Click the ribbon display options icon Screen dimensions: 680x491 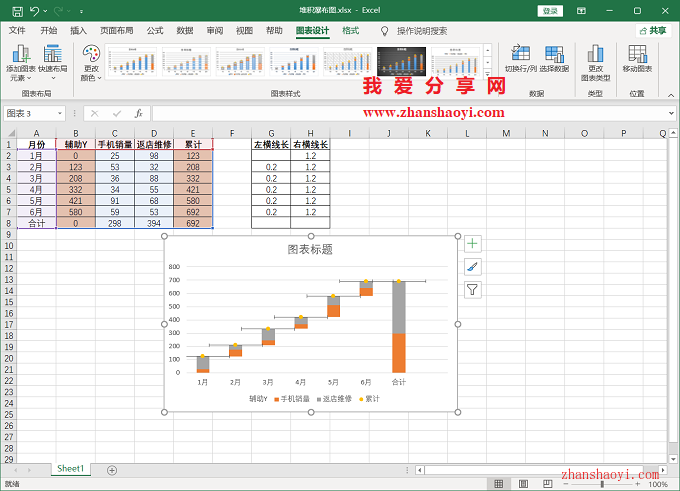[582, 11]
